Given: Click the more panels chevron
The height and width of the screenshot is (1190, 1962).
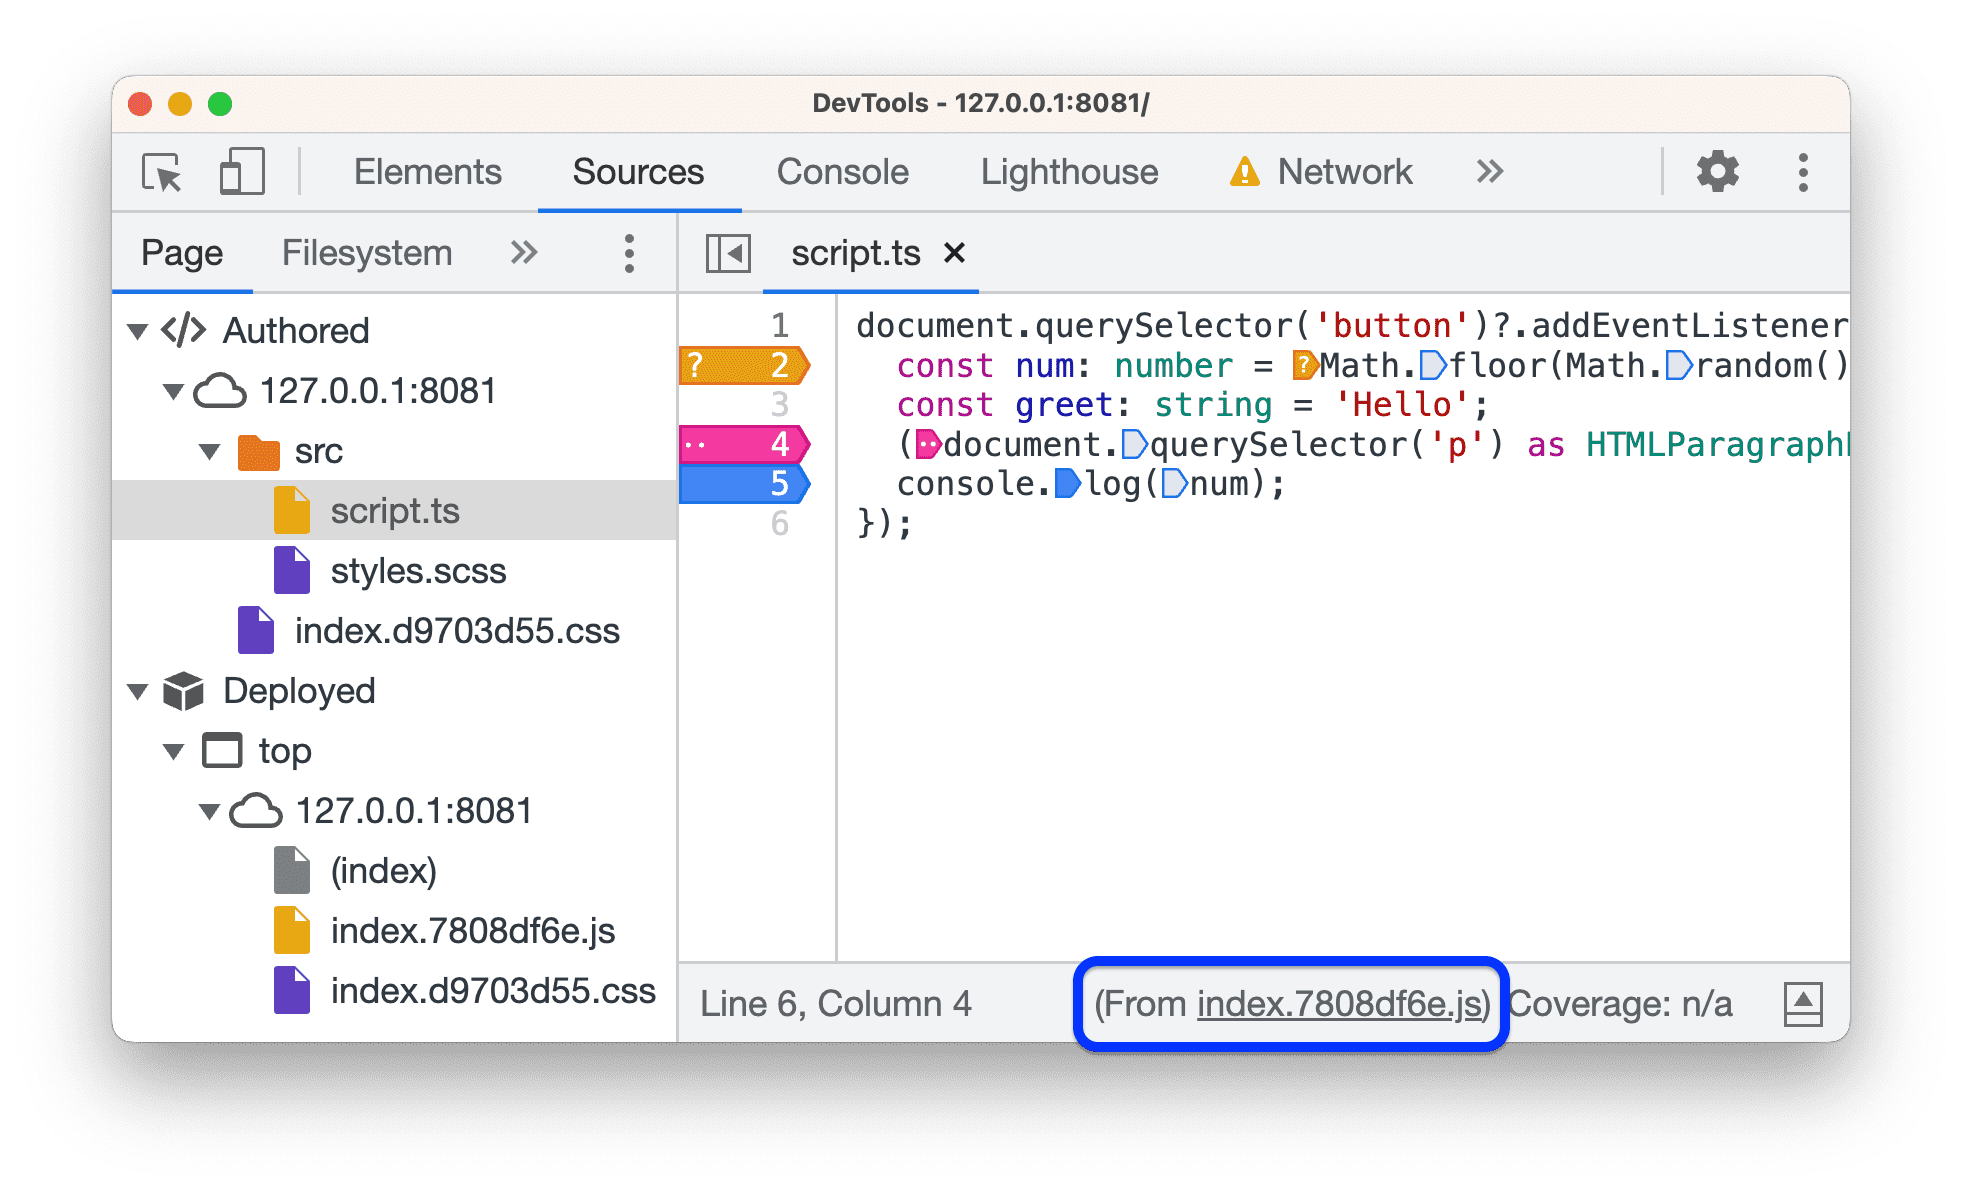Looking at the screenshot, I should coord(1495,171).
